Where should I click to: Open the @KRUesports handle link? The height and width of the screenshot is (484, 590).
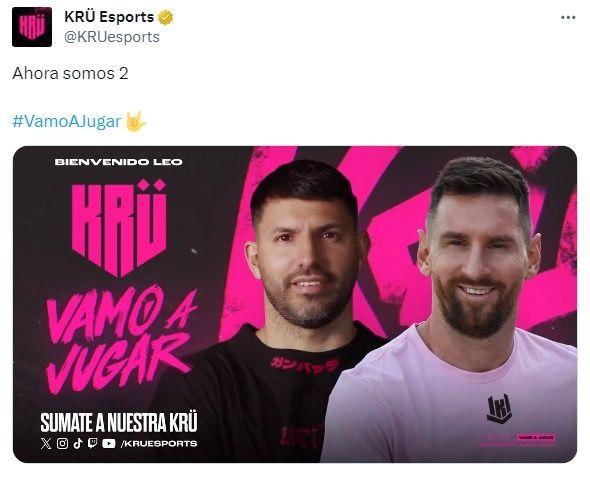pos(112,37)
